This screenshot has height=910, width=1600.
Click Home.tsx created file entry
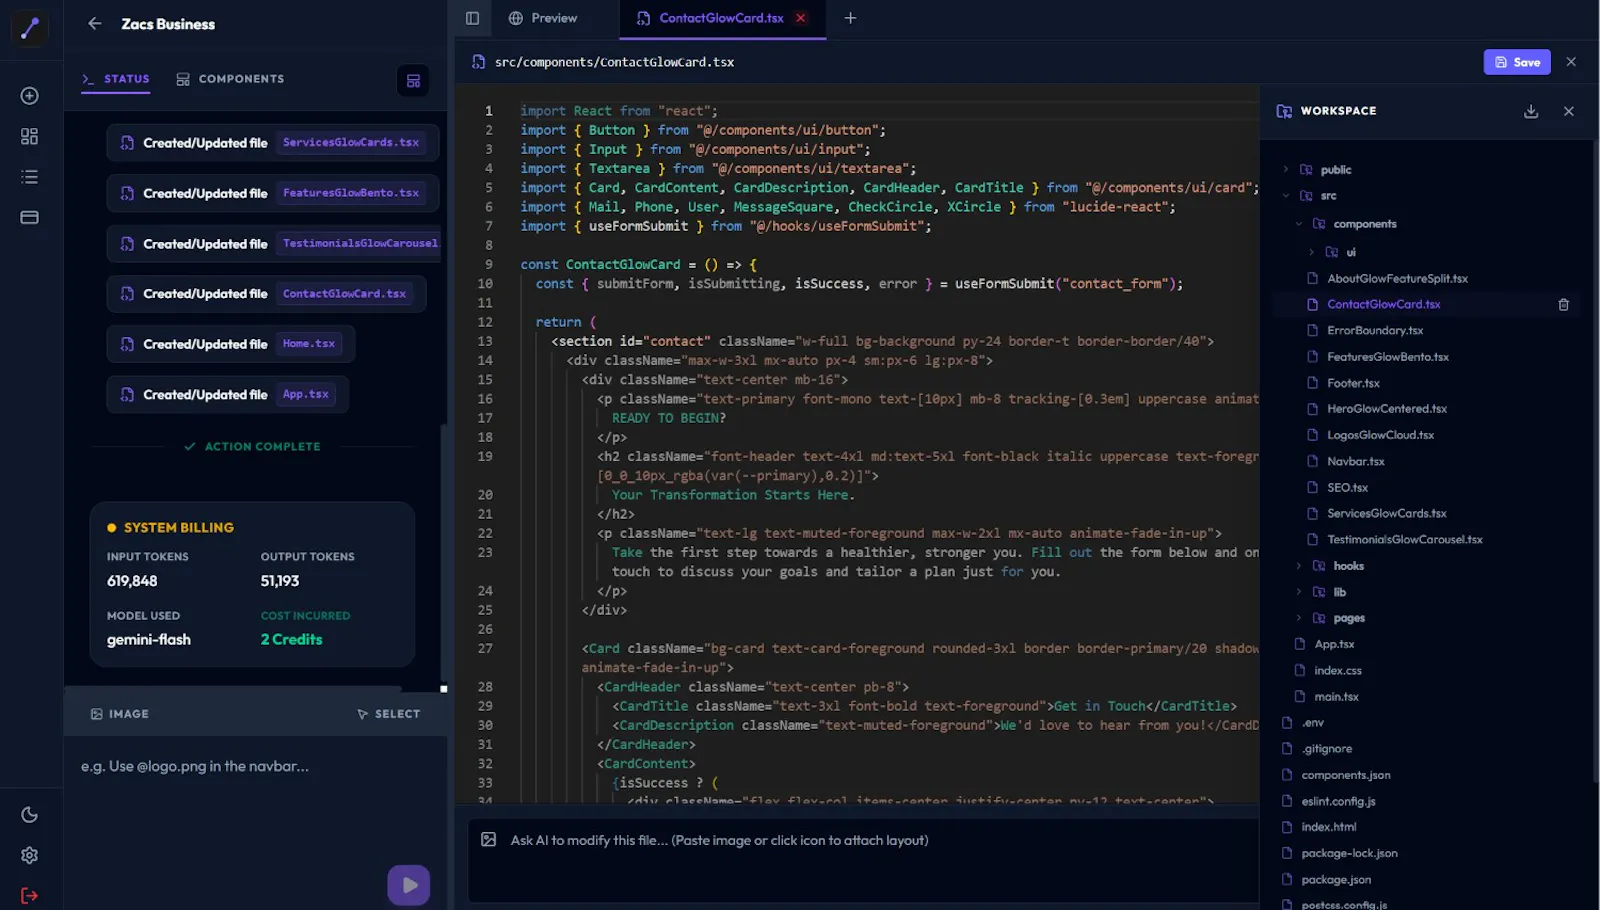coord(231,344)
